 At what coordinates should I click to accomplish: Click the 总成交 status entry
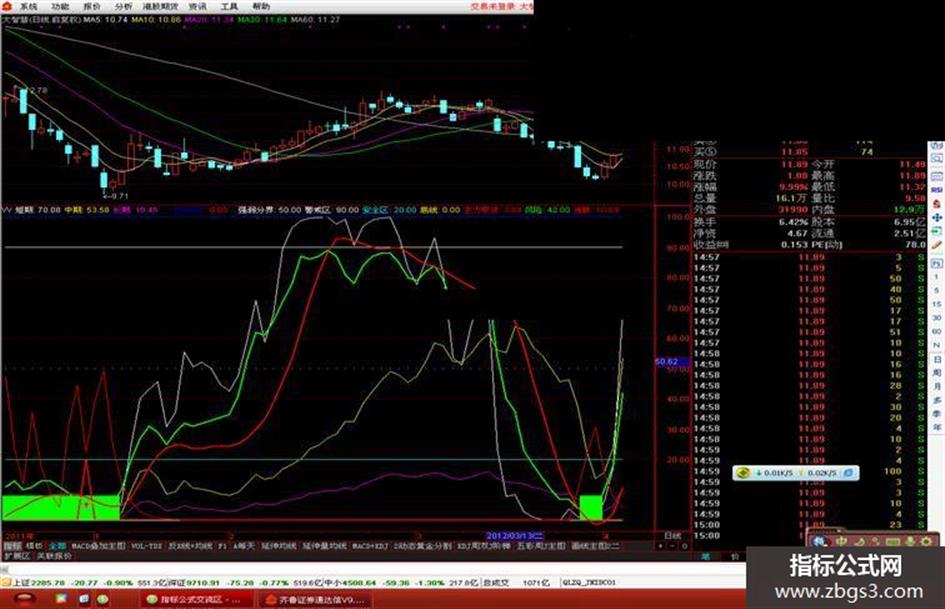click(518, 583)
